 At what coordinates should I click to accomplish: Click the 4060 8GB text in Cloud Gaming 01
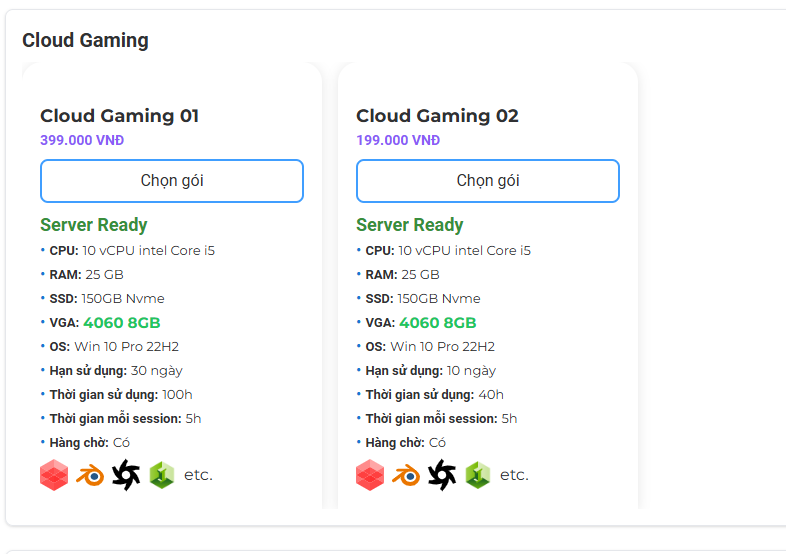tap(122, 323)
